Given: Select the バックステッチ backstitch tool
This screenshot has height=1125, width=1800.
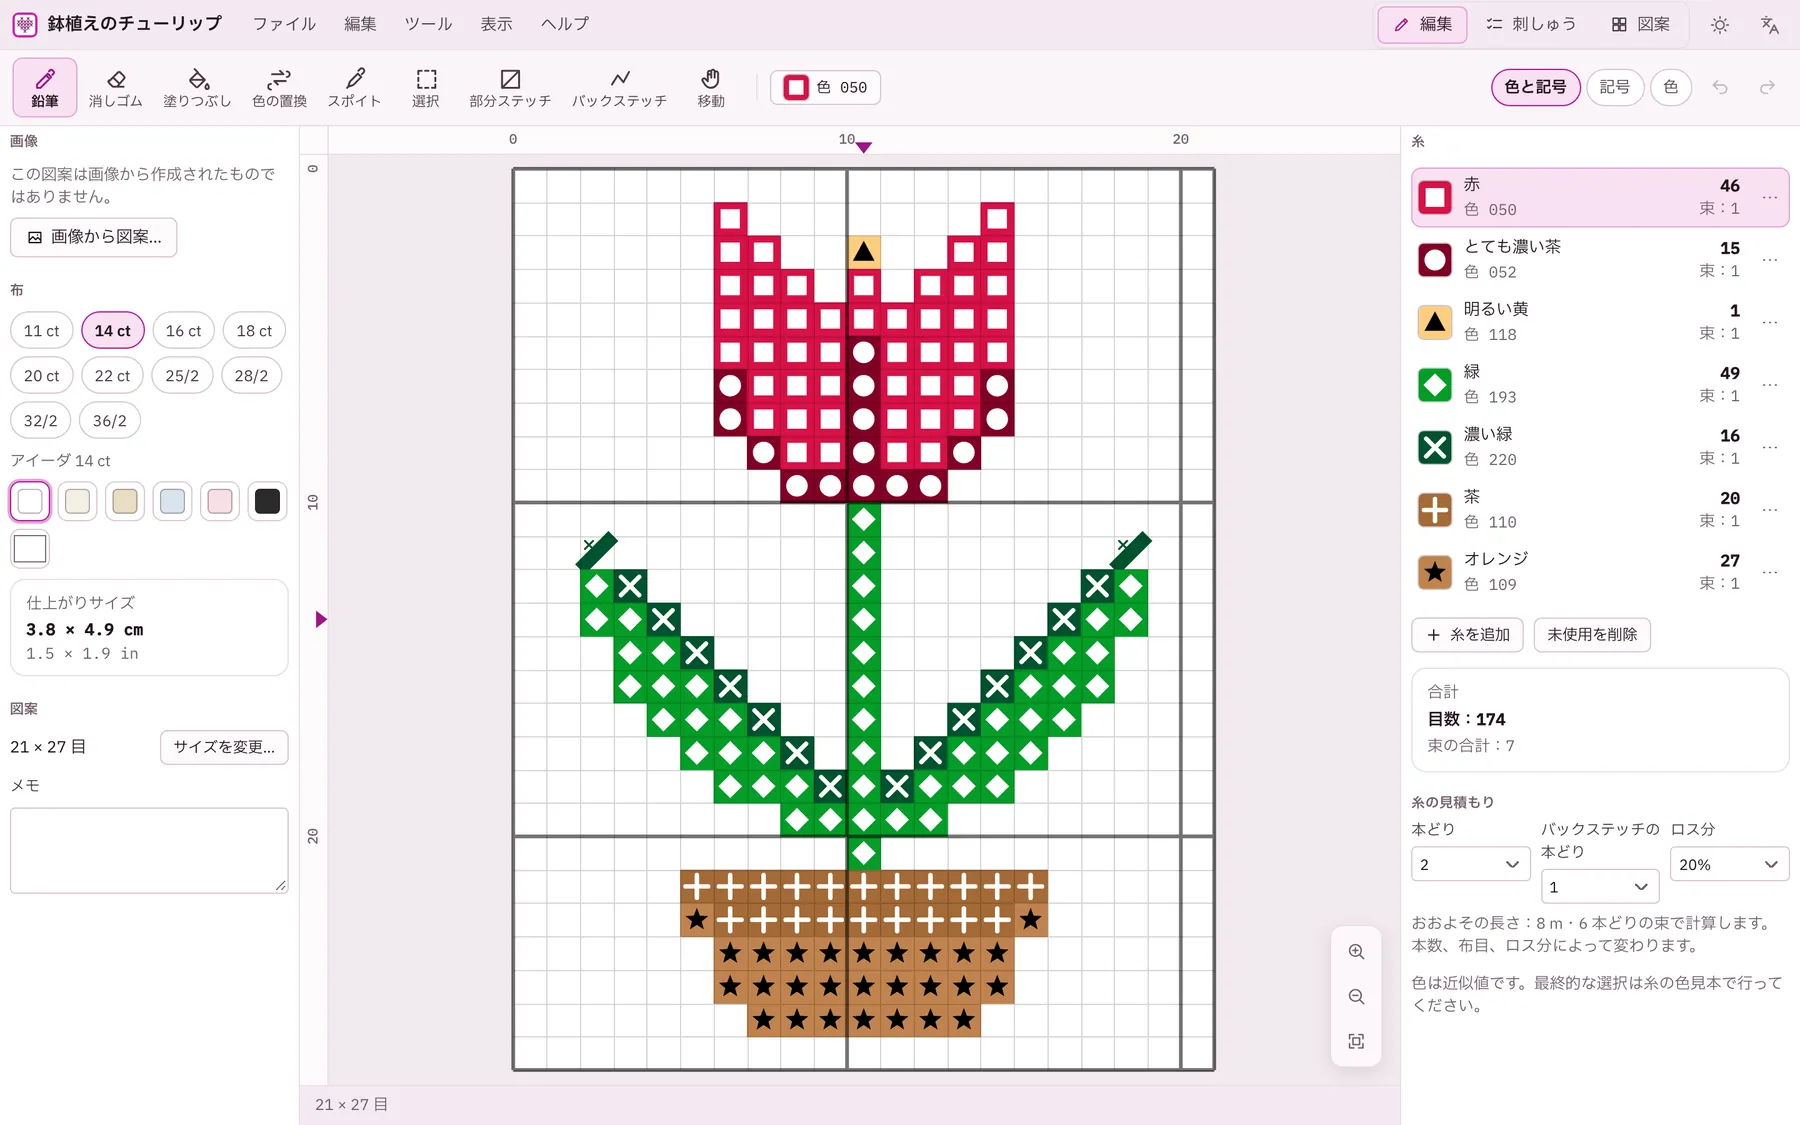Looking at the screenshot, I should pos(620,87).
